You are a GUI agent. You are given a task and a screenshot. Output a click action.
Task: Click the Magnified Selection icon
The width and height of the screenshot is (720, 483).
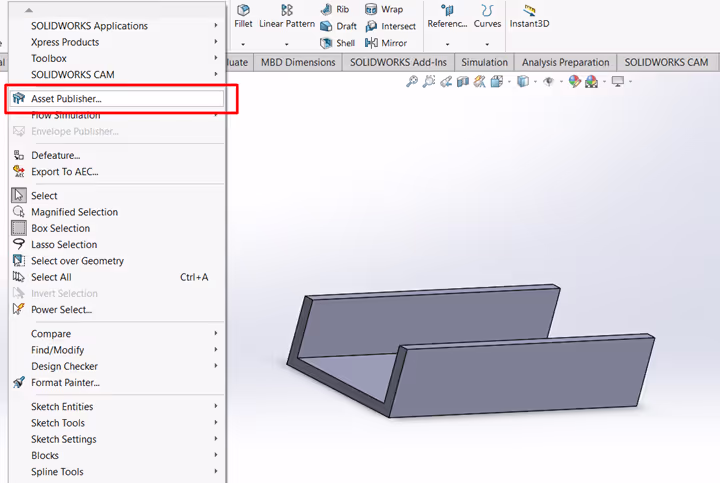[x=19, y=212]
